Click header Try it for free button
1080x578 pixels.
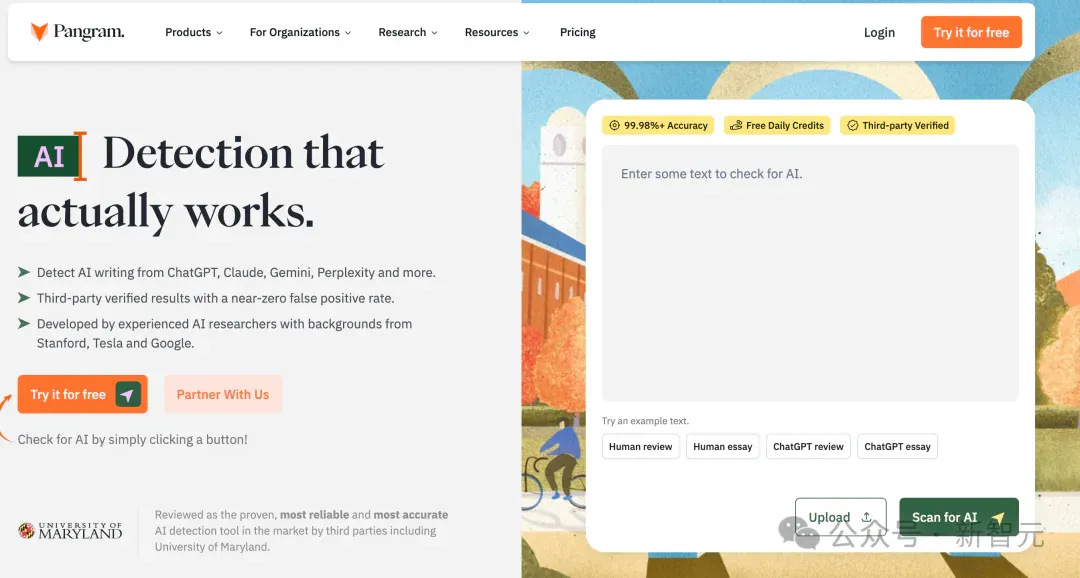(971, 32)
